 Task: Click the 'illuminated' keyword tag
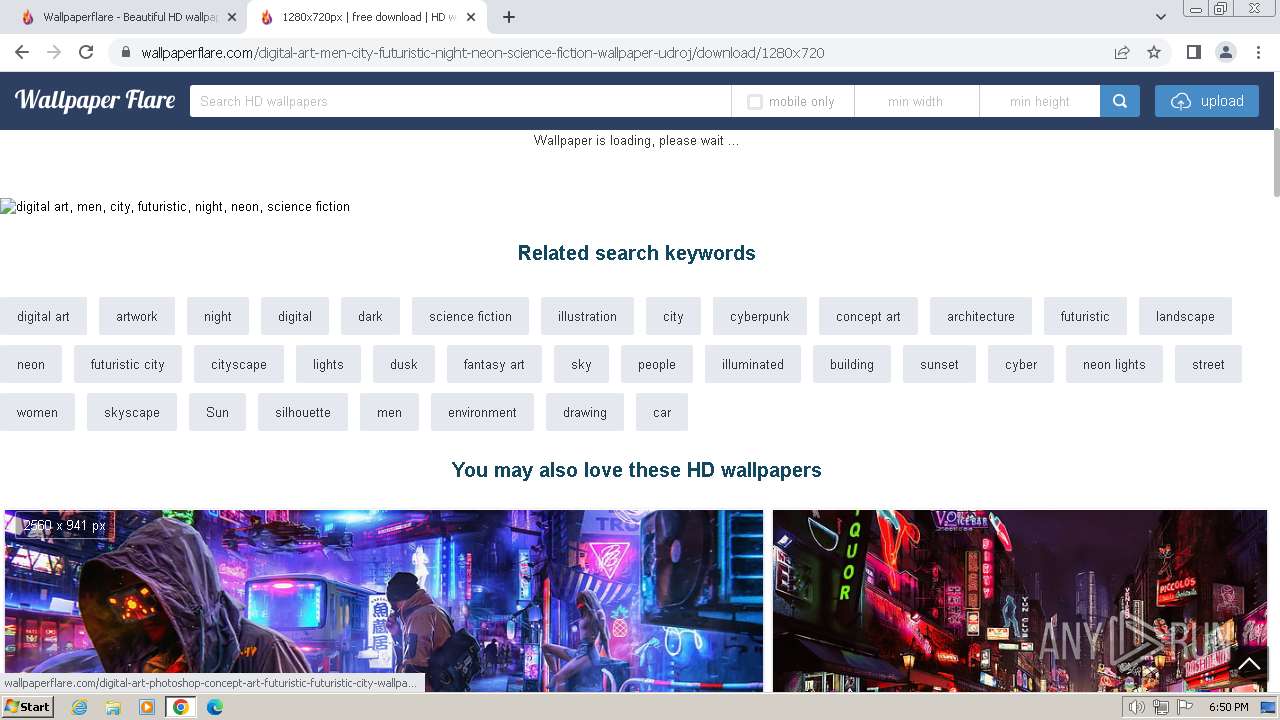[x=753, y=364]
